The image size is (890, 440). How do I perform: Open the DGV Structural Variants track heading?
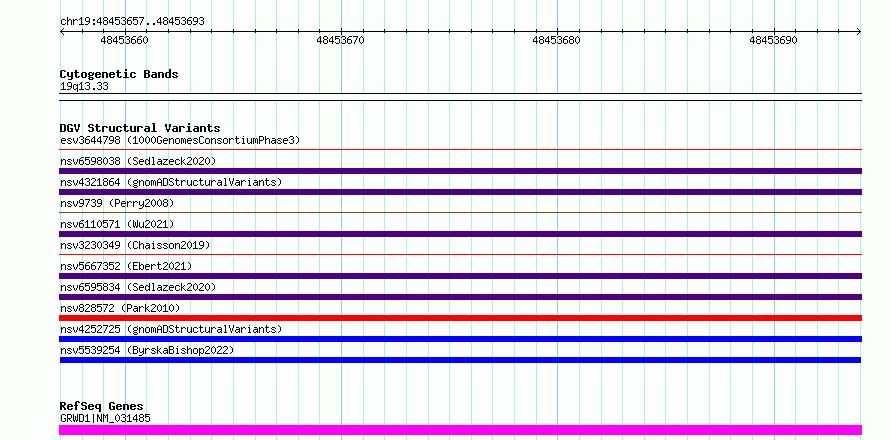click(x=140, y=128)
